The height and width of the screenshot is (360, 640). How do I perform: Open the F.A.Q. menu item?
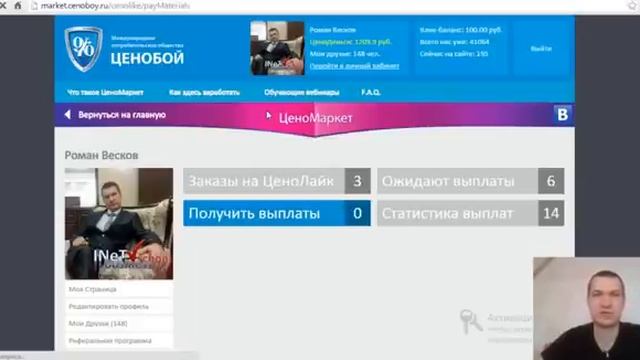click(x=371, y=92)
